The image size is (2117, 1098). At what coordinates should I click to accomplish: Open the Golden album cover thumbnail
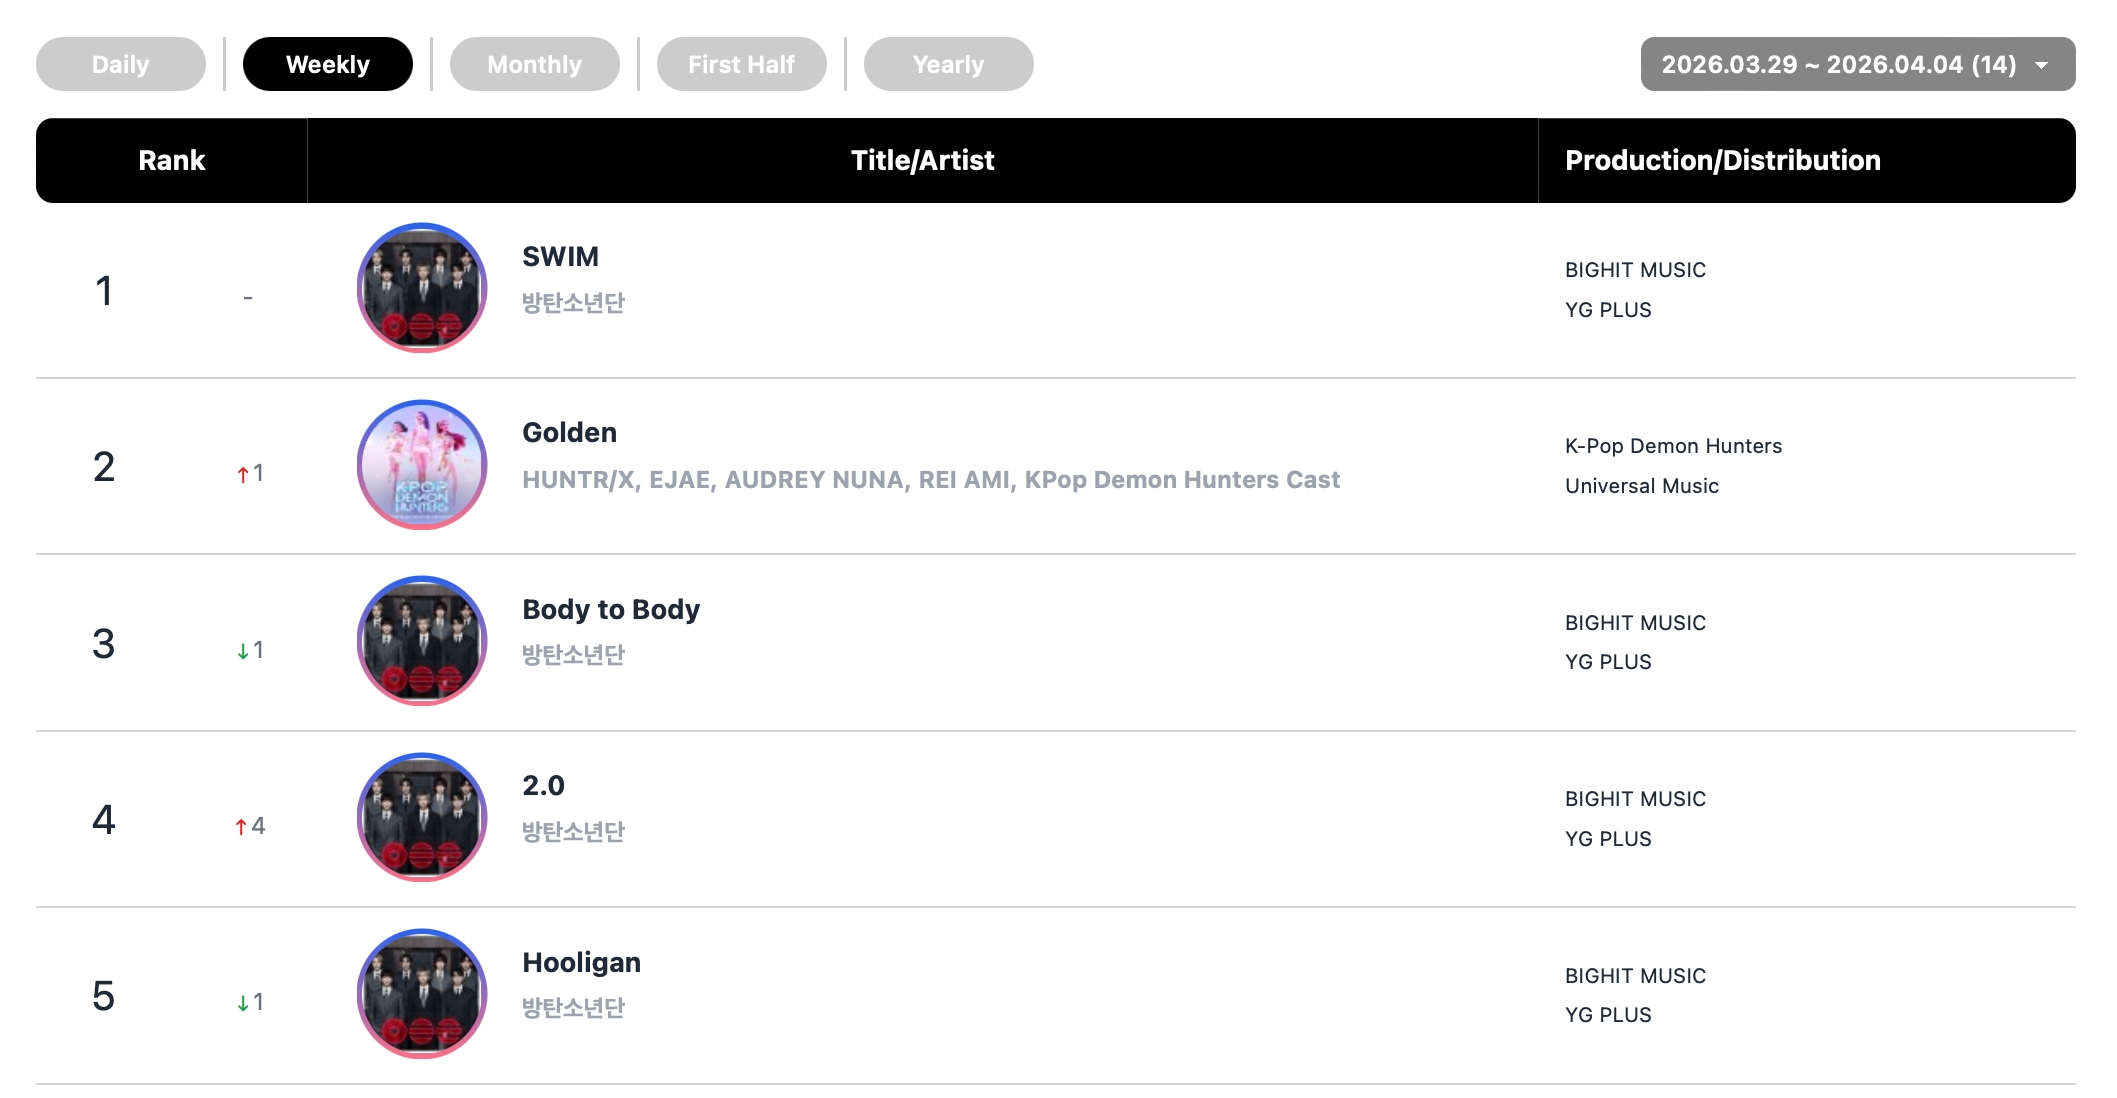pos(422,465)
